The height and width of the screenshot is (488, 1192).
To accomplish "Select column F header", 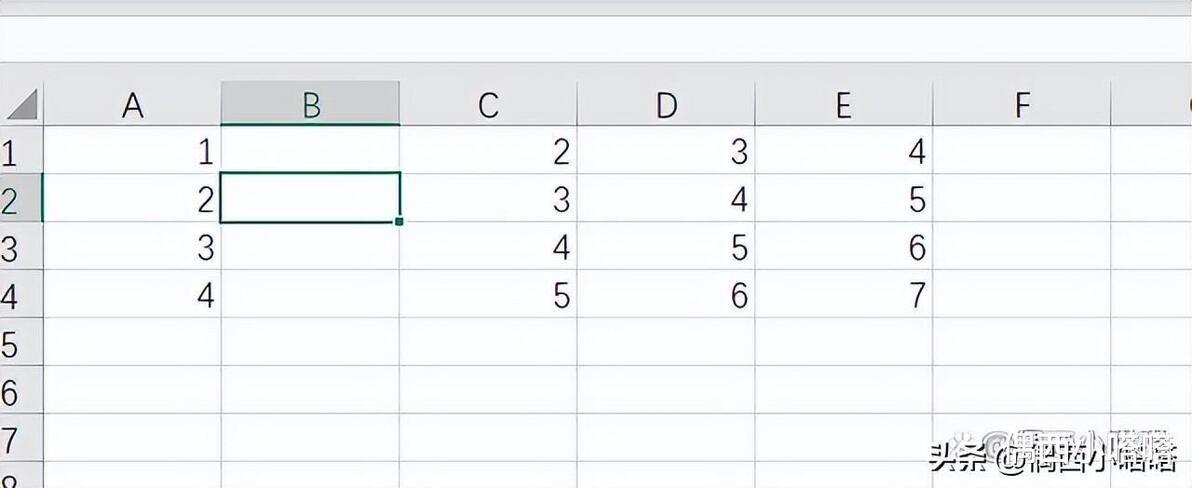I will [x=1022, y=105].
